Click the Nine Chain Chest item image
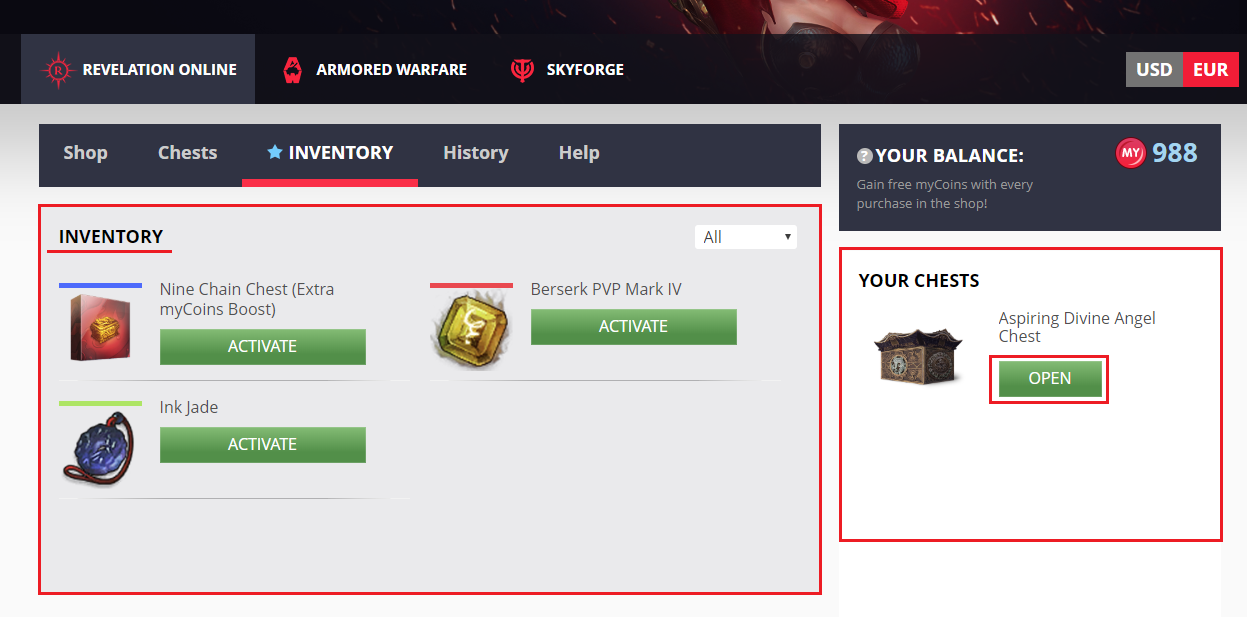Viewport: 1247px width, 617px height. (x=100, y=327)
